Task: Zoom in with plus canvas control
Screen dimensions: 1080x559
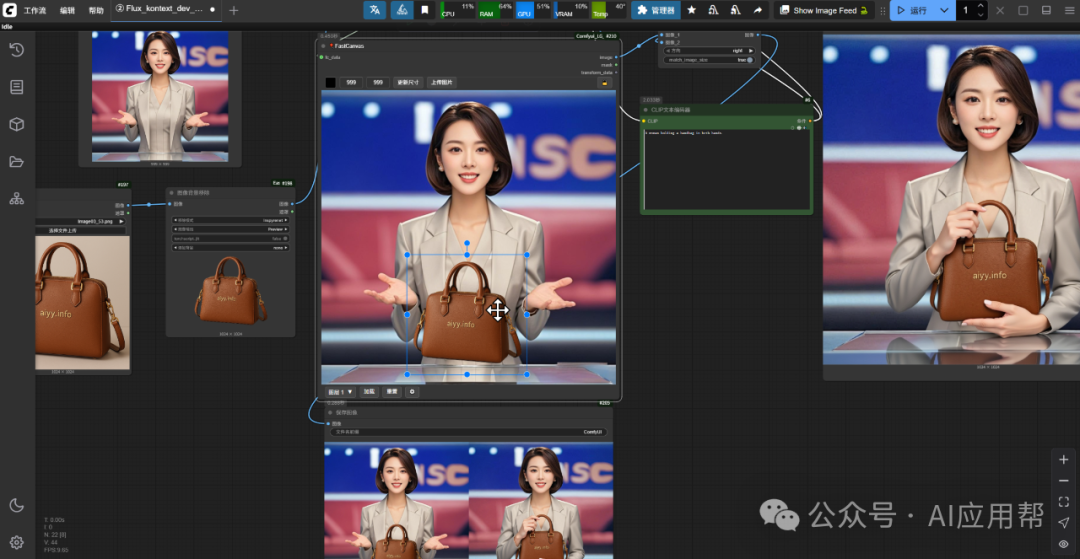Action: pos(1064,459)
